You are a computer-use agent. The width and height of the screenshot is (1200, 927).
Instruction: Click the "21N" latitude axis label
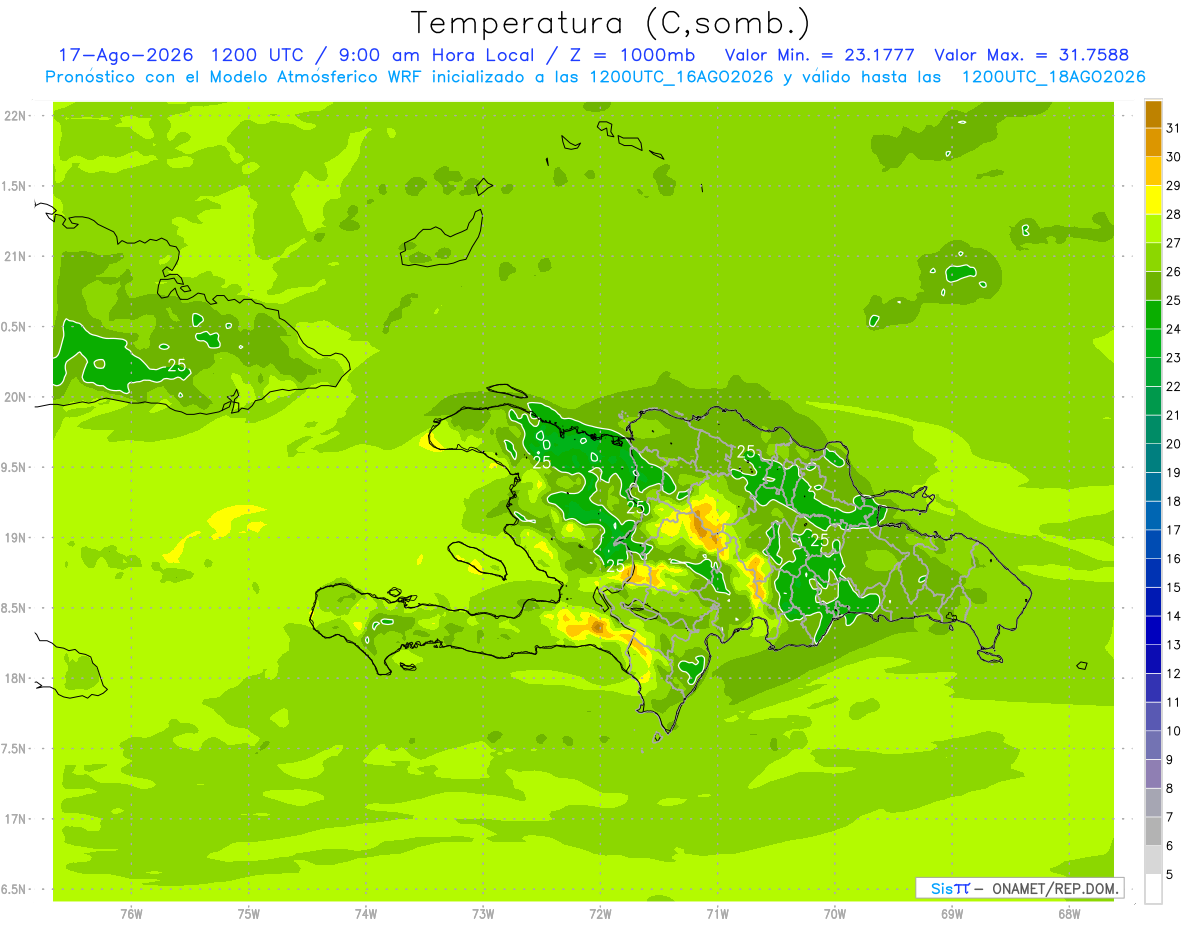click(x=17, y=256)
